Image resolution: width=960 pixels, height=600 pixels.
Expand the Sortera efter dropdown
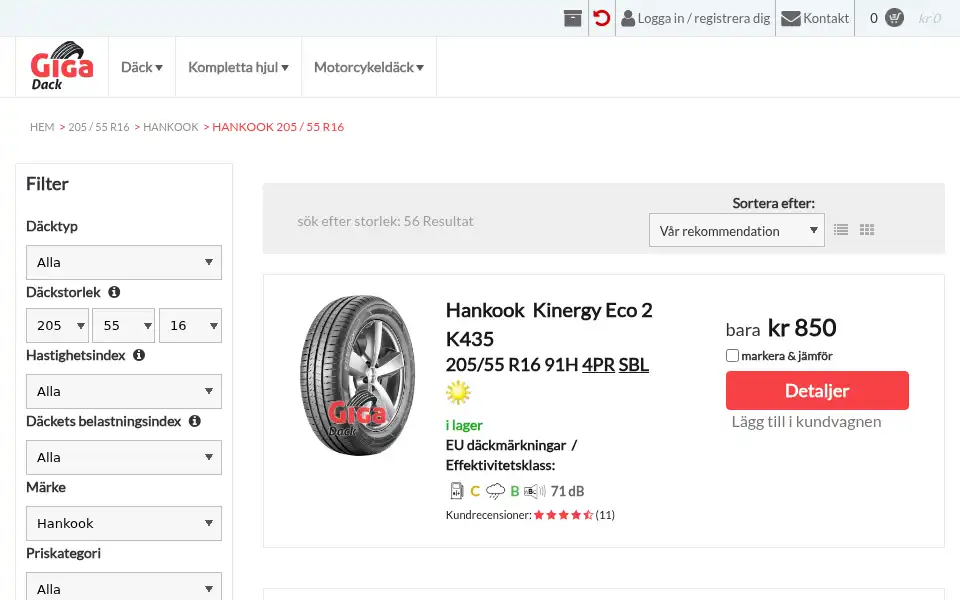[x=737, y=230]
